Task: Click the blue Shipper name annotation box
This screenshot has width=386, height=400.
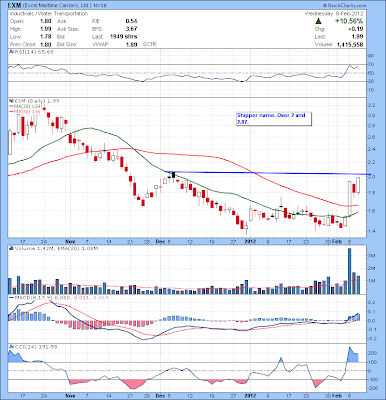Action: pyautogui.click(x=274, y=119)
